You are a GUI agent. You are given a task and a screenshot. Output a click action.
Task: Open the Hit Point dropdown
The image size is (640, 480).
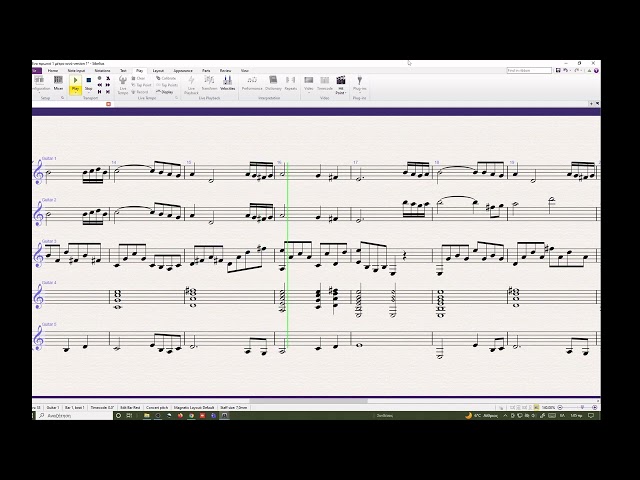(x=341, y=84)
